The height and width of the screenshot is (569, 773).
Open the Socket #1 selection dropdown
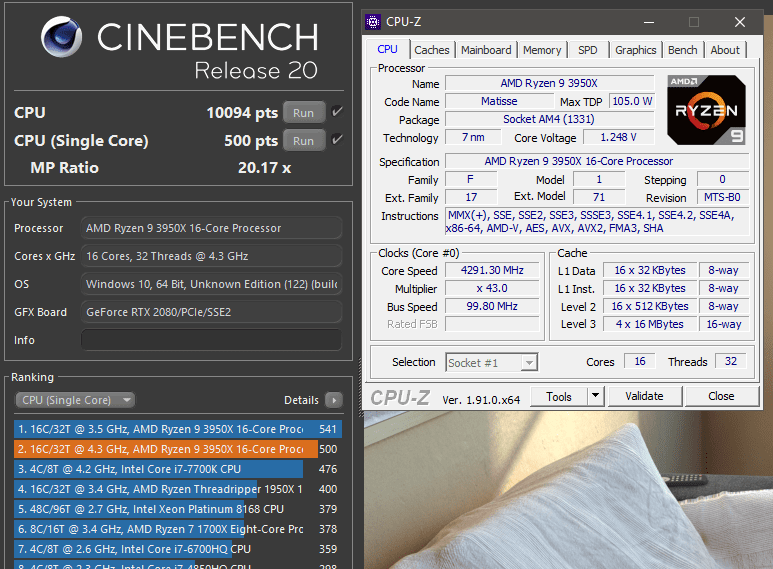point(491,363)
